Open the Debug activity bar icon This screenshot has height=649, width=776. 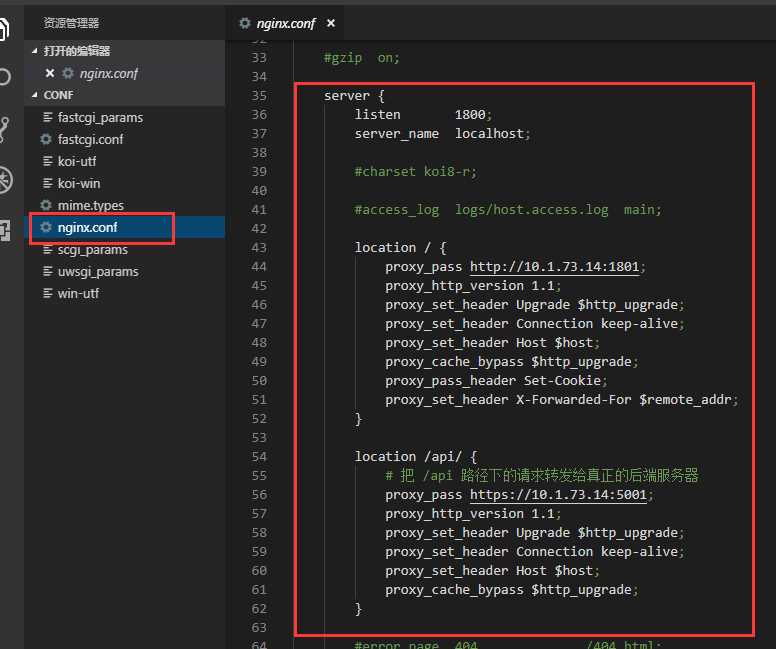pyautogui.click(x=5, y=180)
